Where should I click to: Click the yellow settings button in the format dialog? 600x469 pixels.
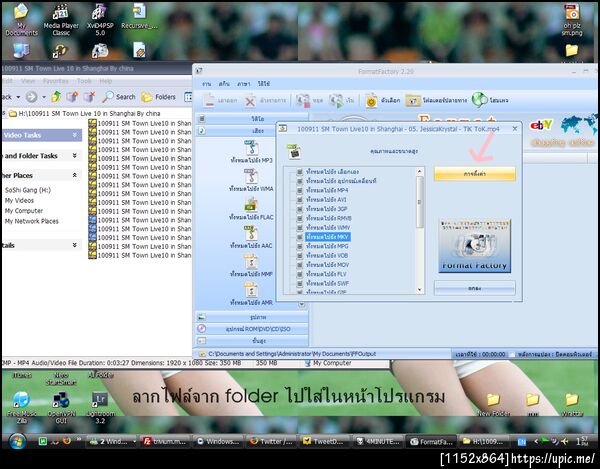pyautogui.click(x=474, y=174)
